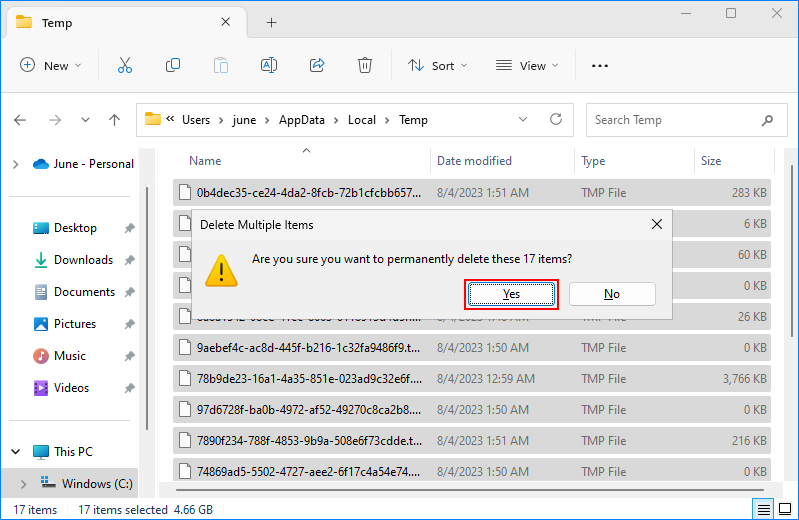Click Users in the breadcrumb path

196,120
